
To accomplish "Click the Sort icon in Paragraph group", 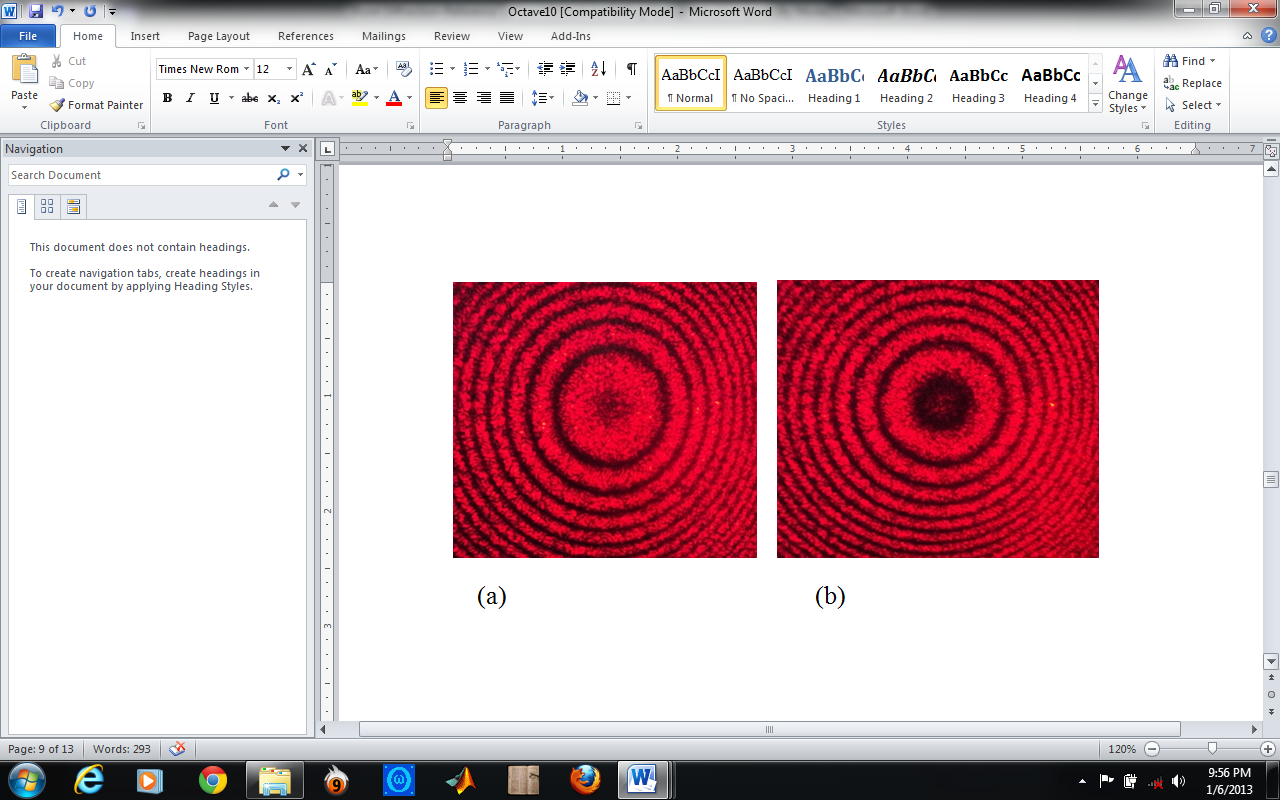I will click(598, 69).
